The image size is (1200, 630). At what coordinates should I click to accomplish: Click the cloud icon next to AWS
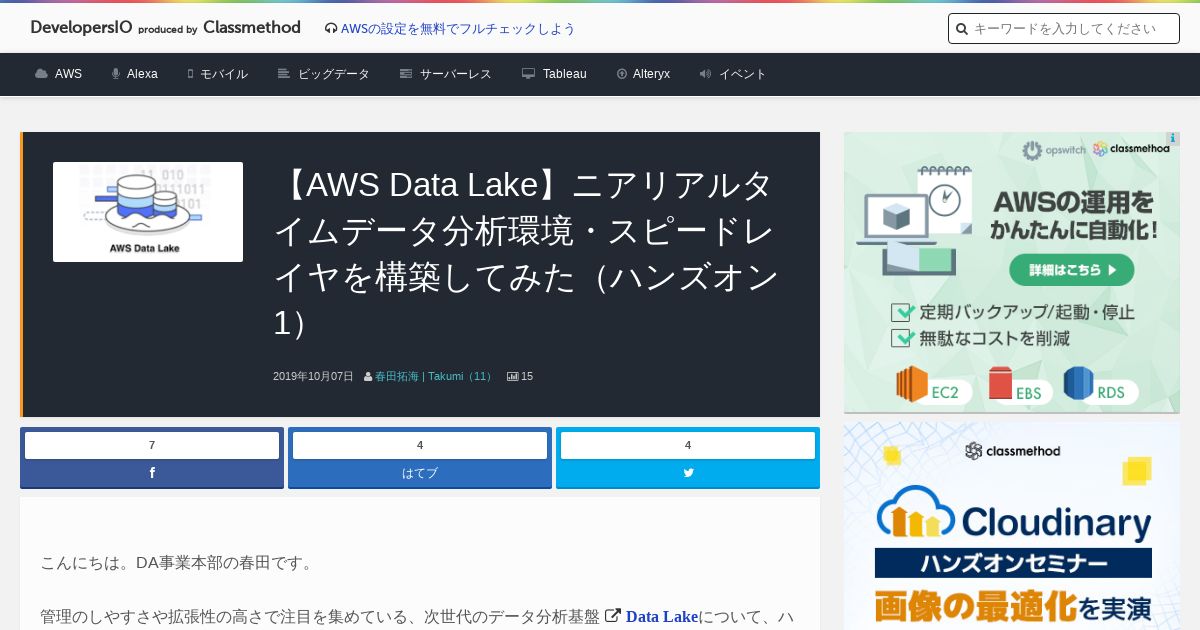[41, 74]
